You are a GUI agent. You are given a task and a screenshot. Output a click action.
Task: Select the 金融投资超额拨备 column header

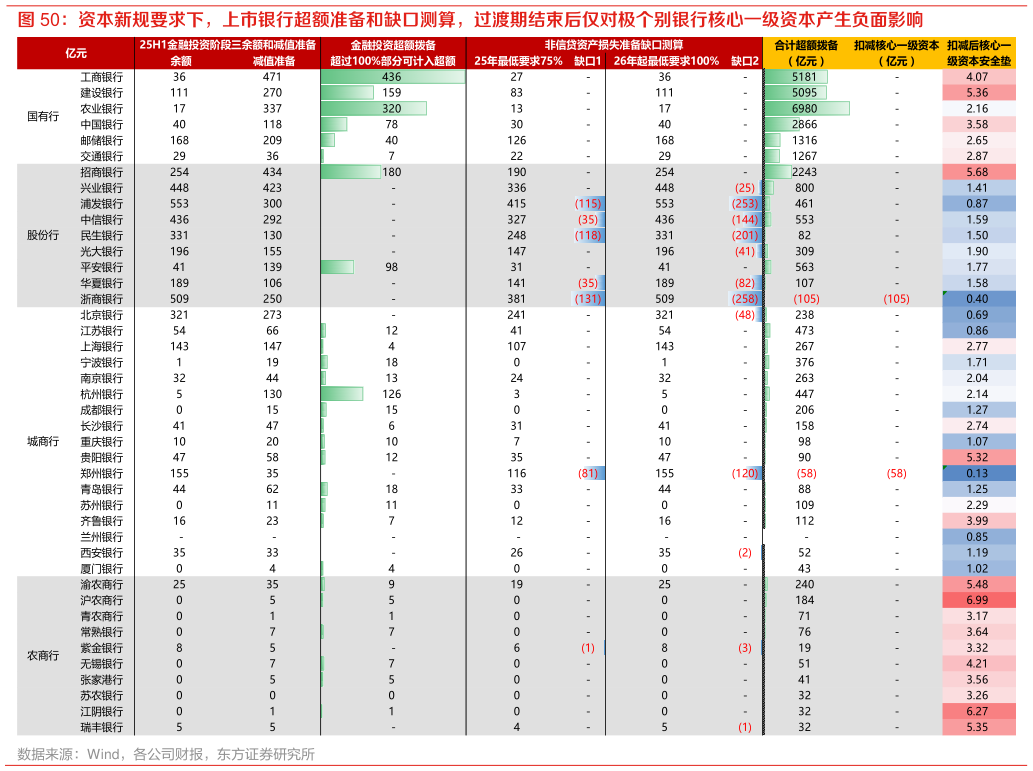(392, 46)
